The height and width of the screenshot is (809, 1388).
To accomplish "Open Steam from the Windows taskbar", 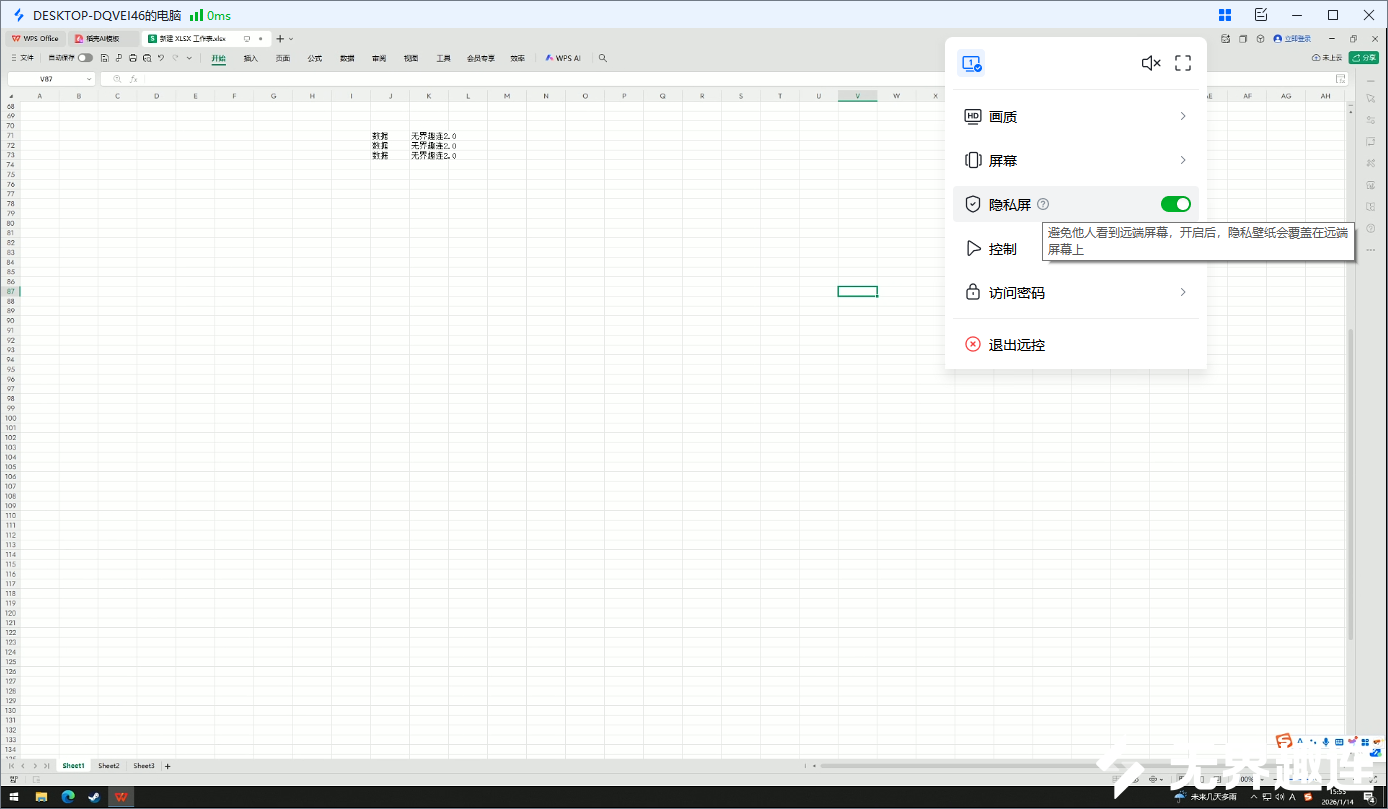I will [x=94, y=797].
